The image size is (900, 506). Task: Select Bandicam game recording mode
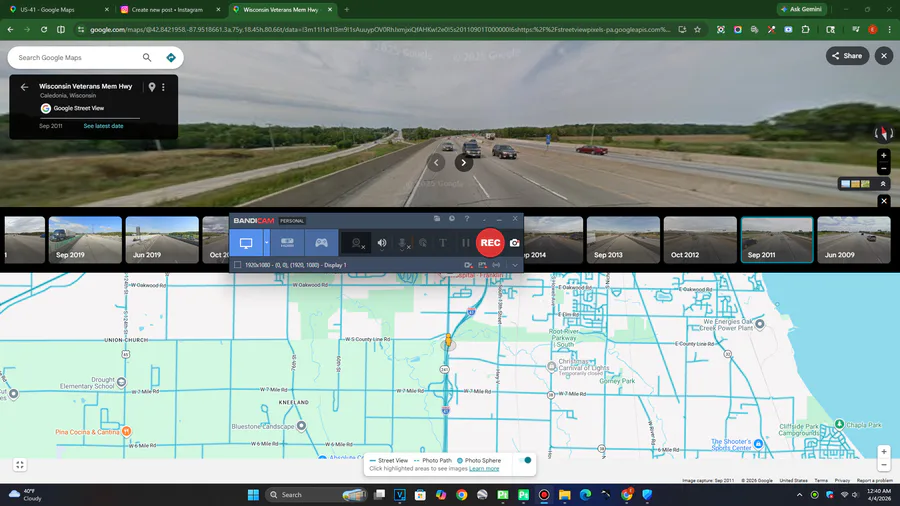point(321,243)
